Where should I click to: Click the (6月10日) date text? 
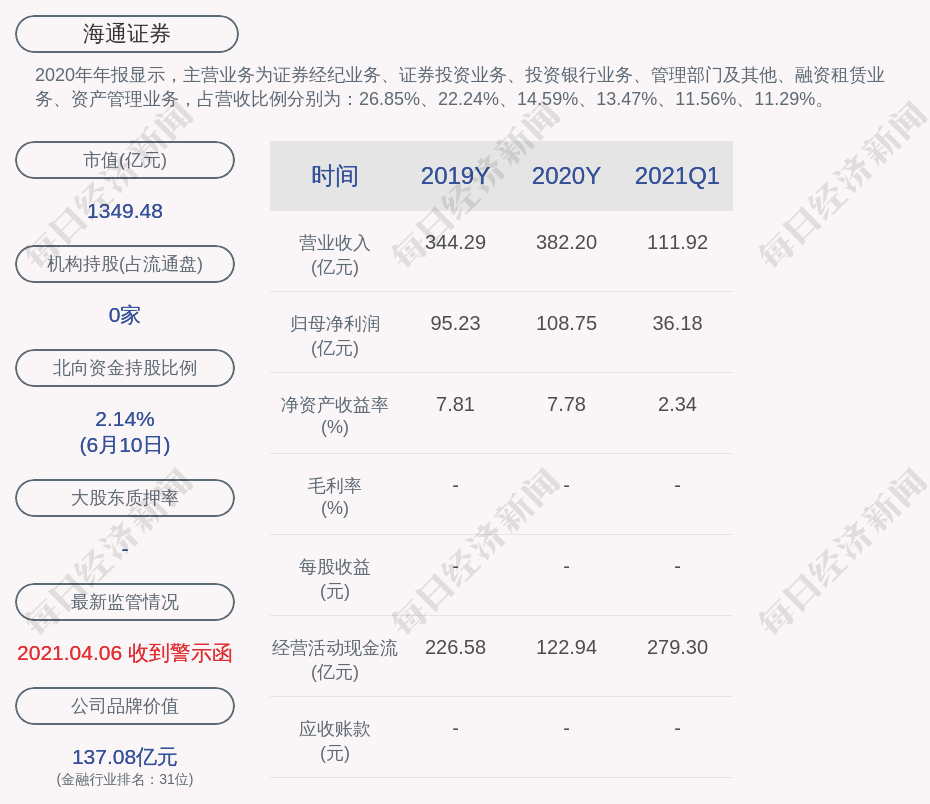coord(125,445)
